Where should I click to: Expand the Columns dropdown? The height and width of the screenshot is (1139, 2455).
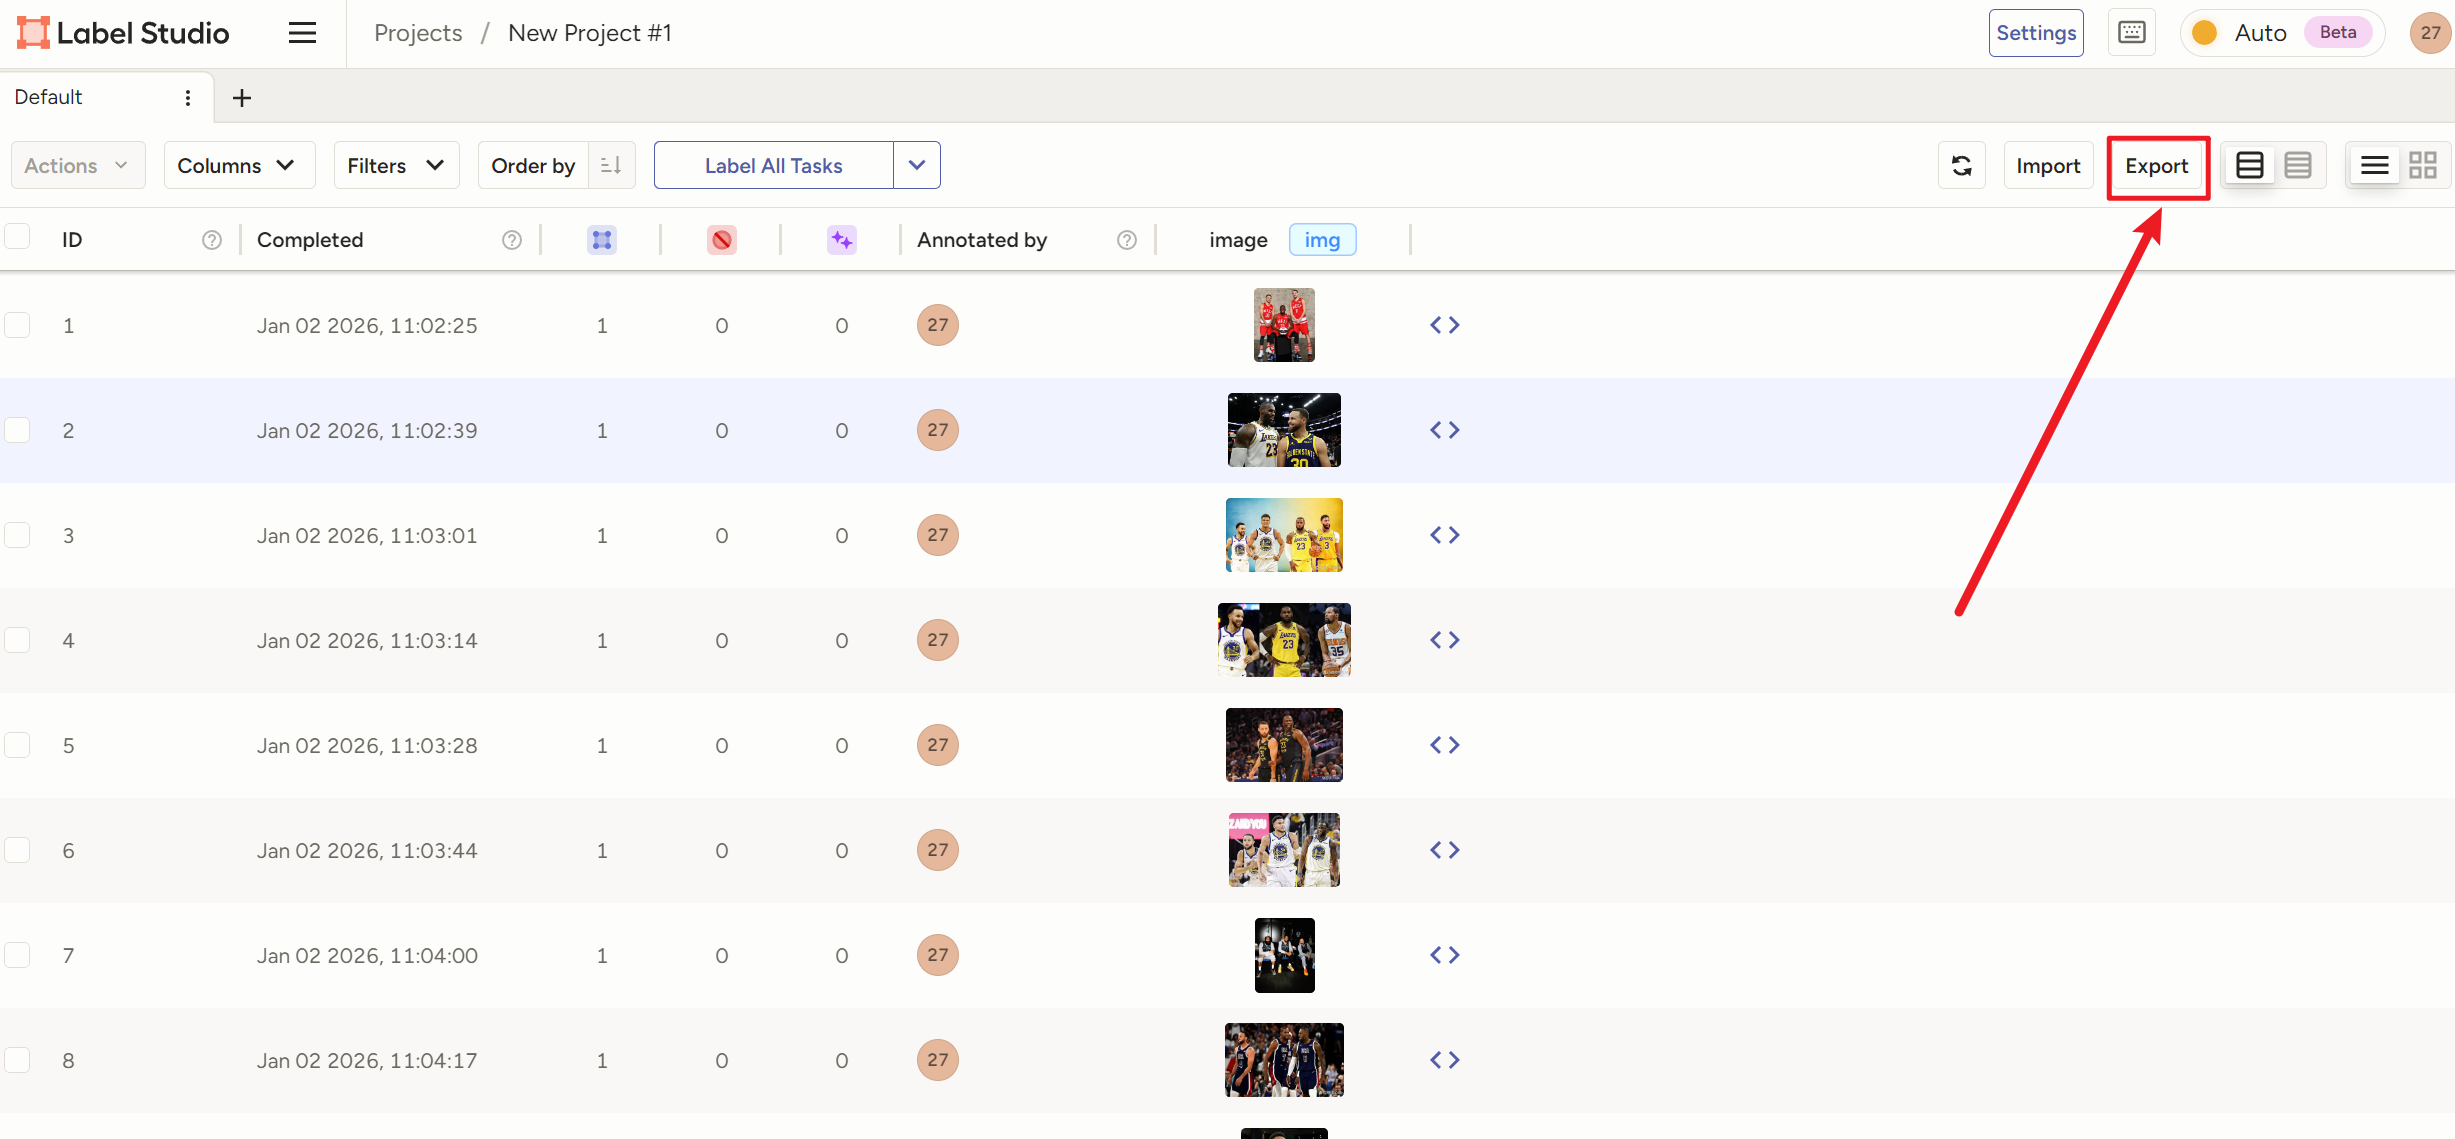click(238, 165)
